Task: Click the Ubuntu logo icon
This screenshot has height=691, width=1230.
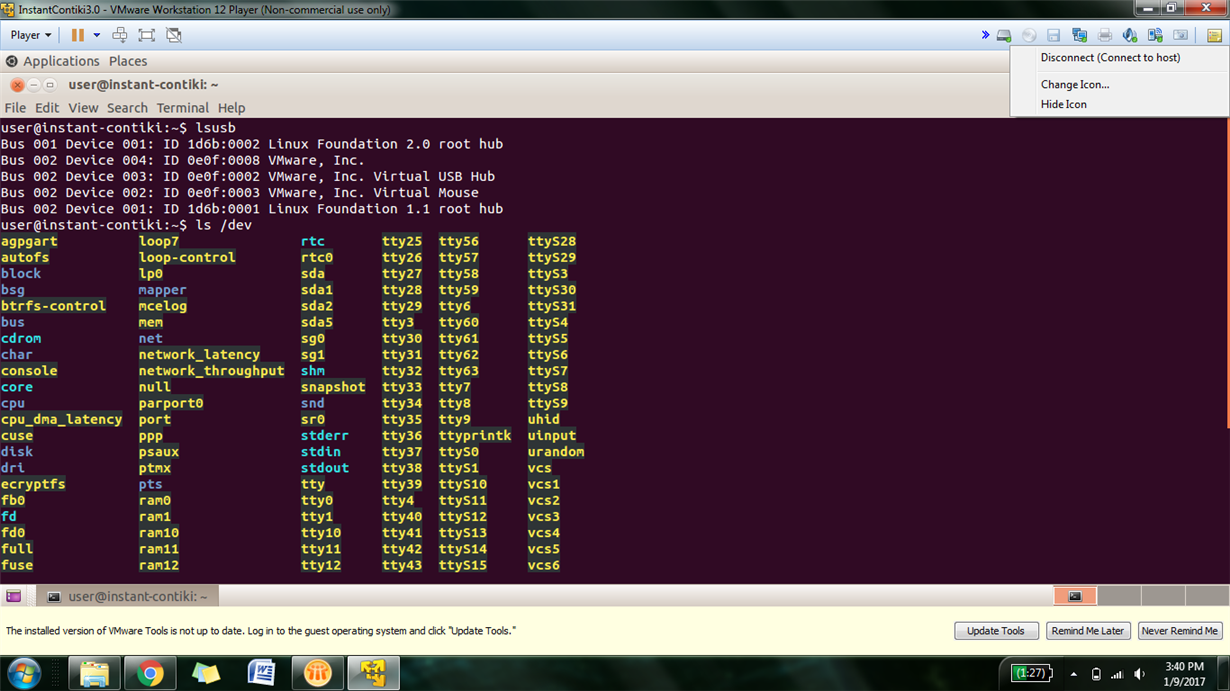Action: 11,61
